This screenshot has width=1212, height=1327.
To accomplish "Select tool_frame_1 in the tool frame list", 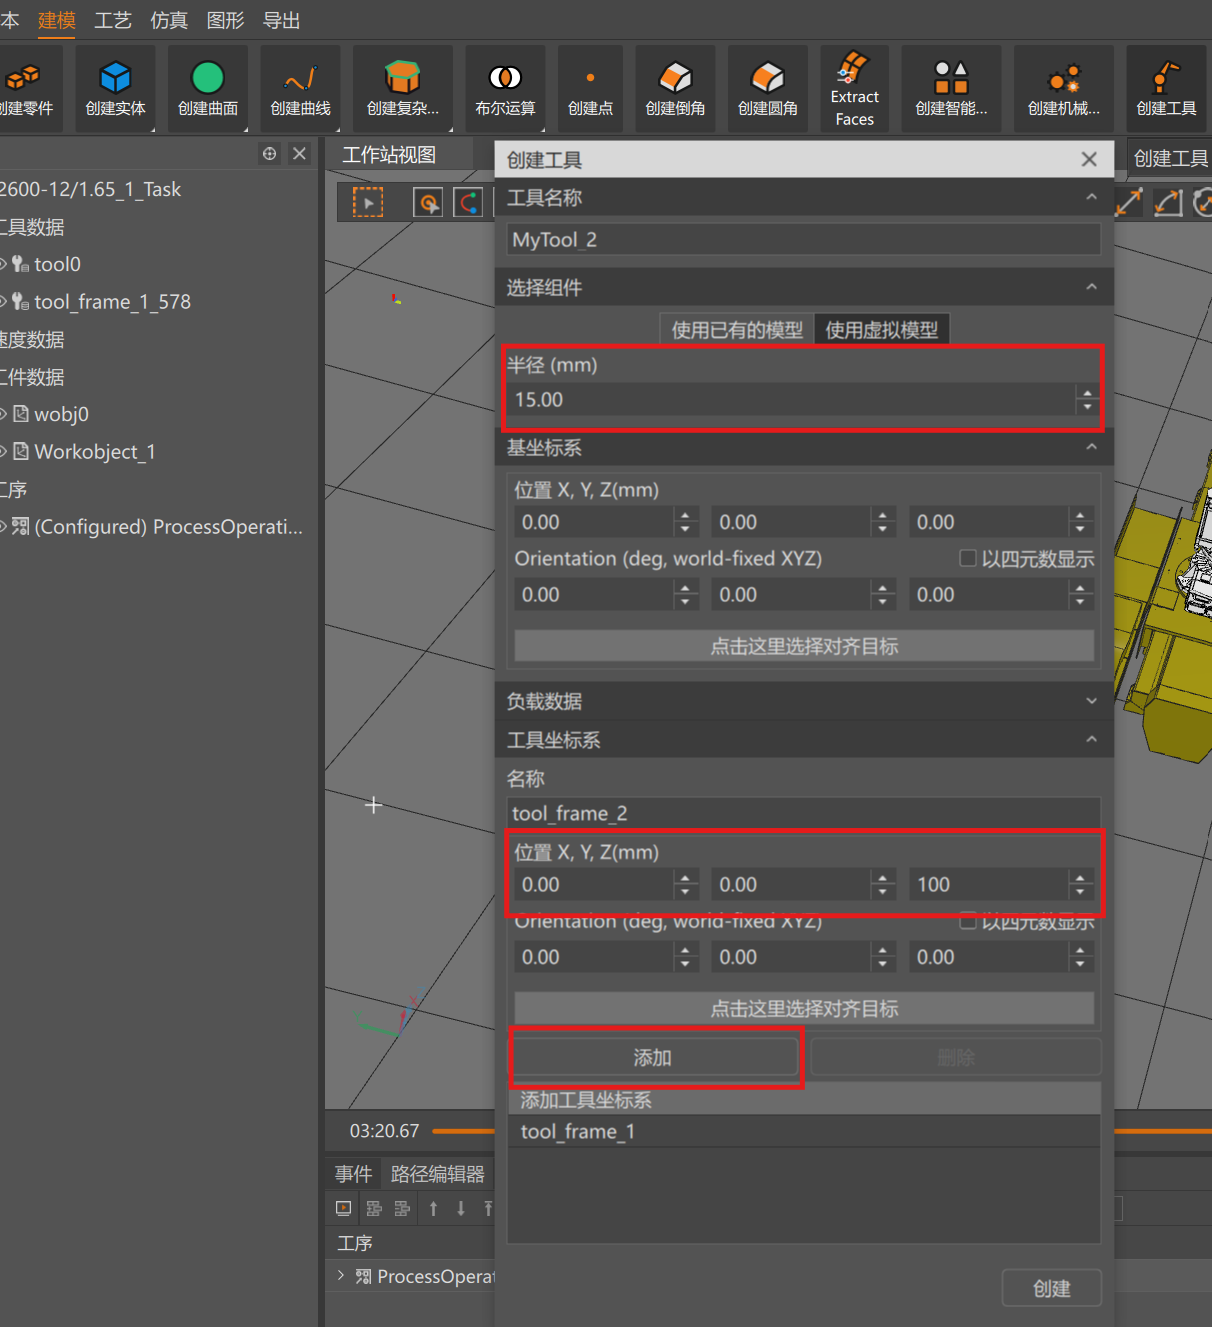I will [804, 1131].
